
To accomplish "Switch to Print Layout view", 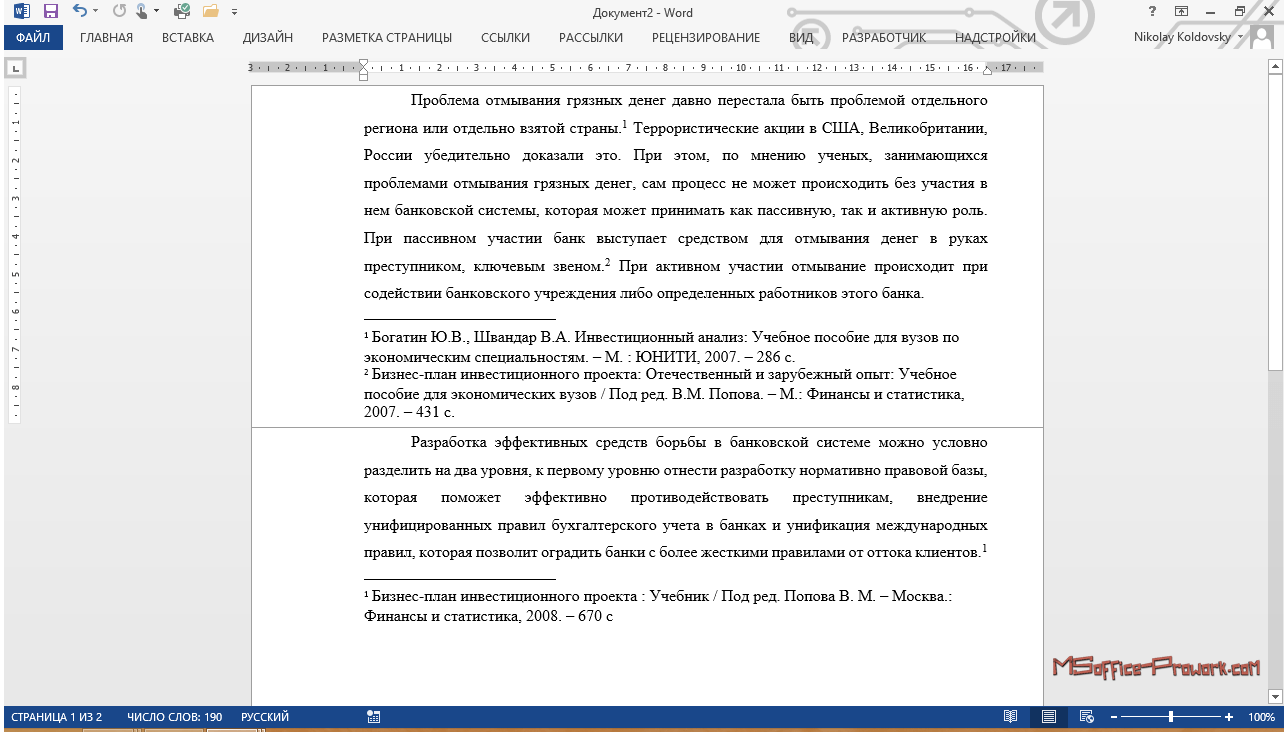I will [x=1048, y=717].
